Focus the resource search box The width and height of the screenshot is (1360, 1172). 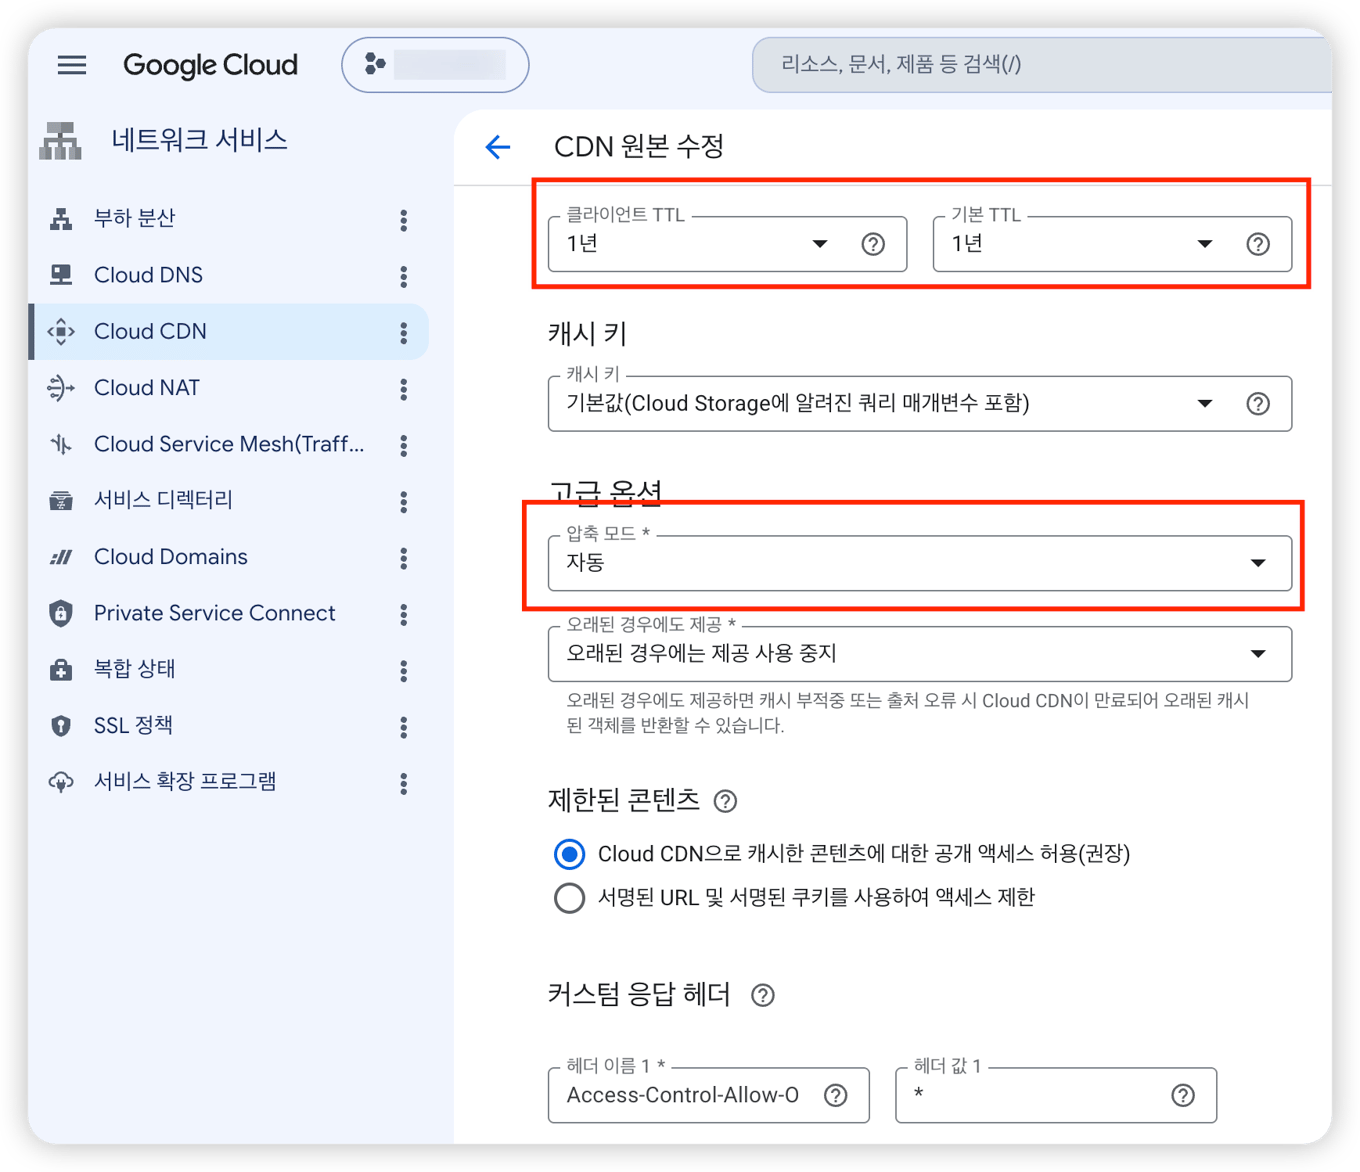pos(1042,65)
